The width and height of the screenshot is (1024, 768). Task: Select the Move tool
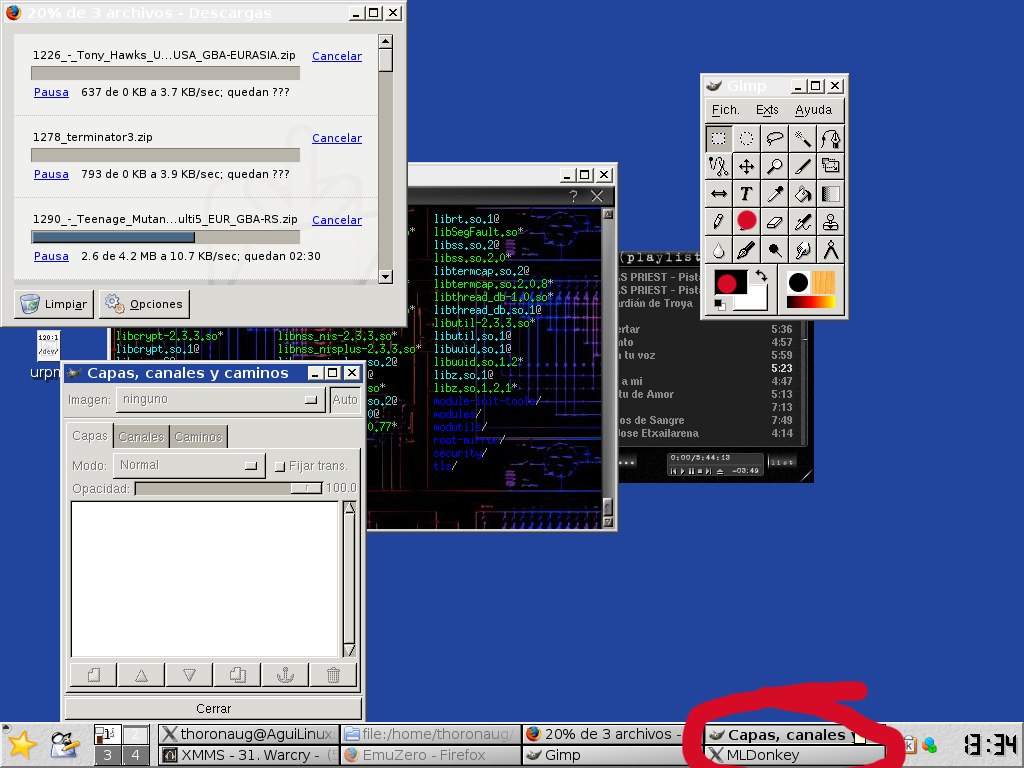pos(746,167)
